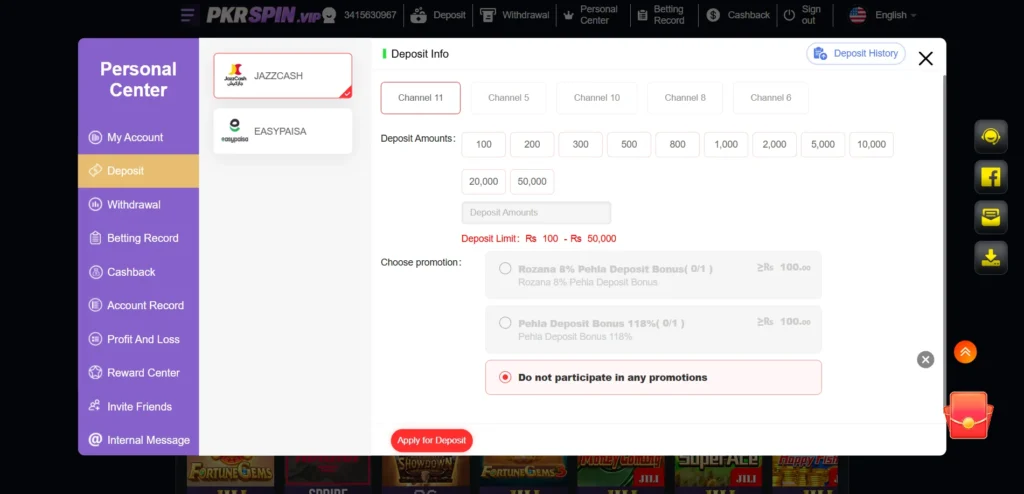Choose deposit amount 200
Image resolution: width=1024 pixels, height=494 pixels.
pos(532,144)
